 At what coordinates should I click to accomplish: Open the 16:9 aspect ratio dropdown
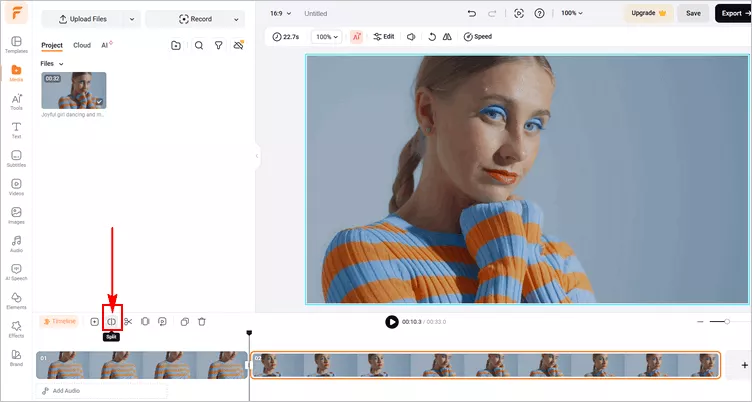281,13
